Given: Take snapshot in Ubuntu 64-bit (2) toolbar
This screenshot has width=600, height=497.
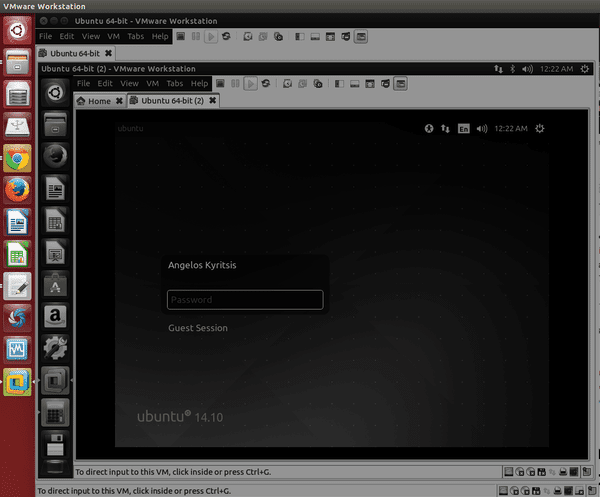Looking at the screenshot, I should [287, 83].
